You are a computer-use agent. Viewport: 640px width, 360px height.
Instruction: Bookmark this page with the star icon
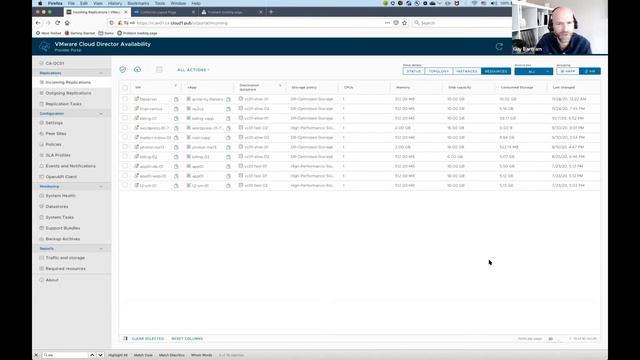[404, 23]
